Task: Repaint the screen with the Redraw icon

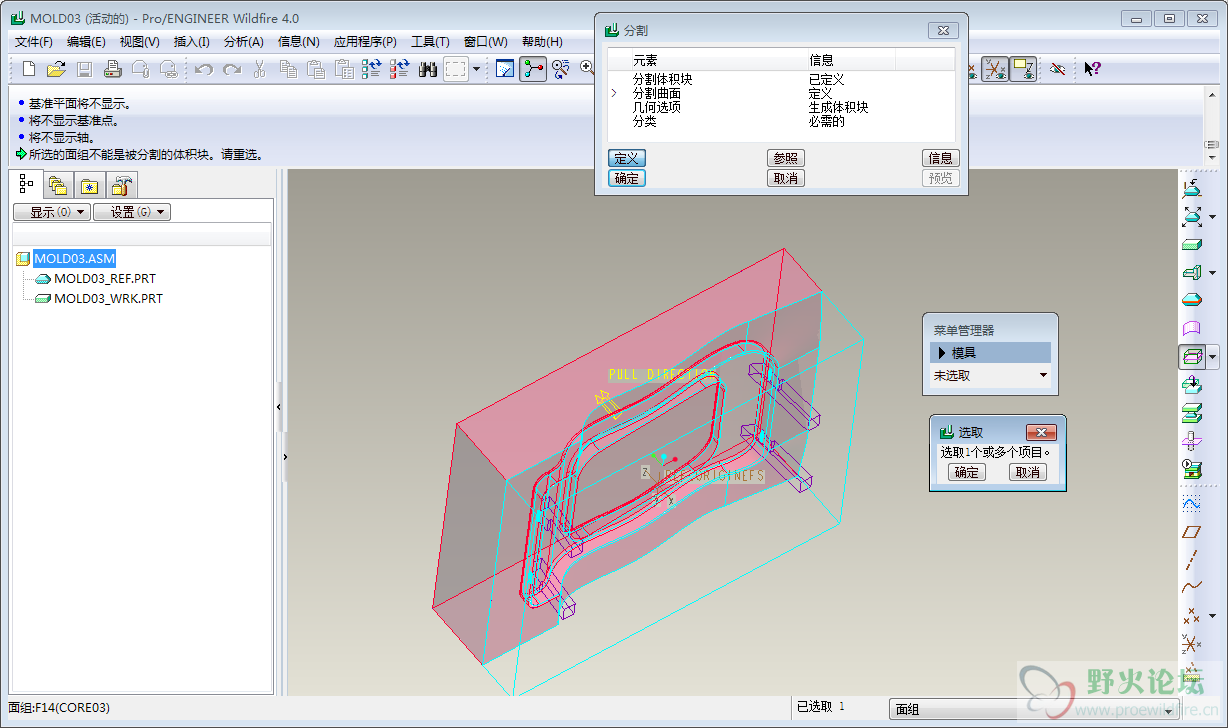Action: click(x=505, y=69)
